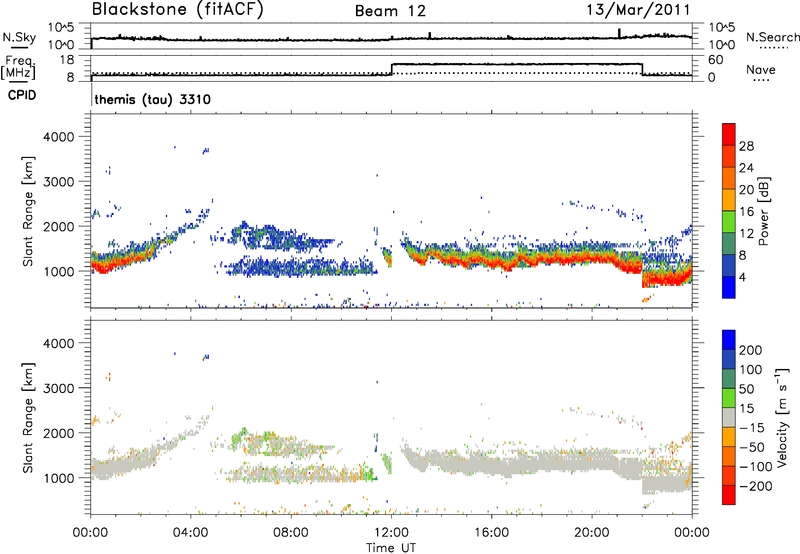800x554 pixels.
Task: Click the strong red power band near 18:00
Action: pyautogui.click(x=541, y=259)
